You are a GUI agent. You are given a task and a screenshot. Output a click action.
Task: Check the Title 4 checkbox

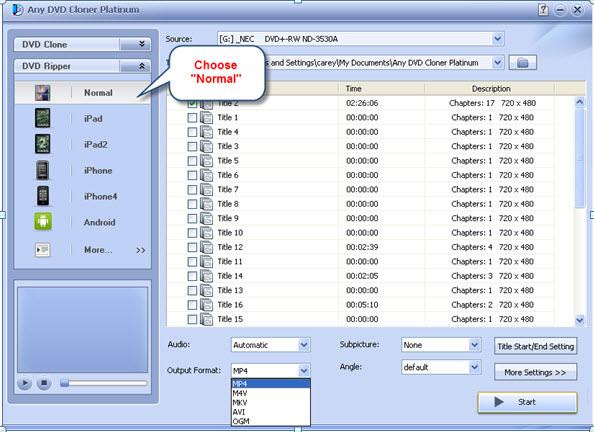(x=192, y=132)
